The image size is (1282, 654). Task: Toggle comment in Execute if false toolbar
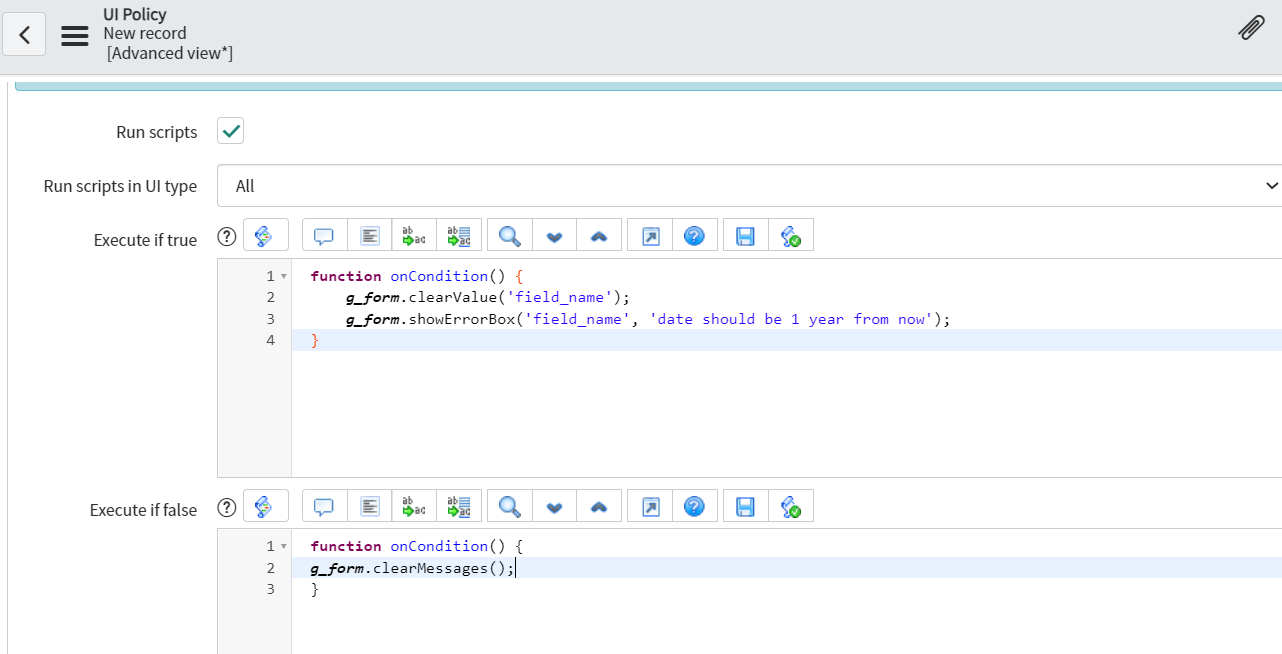(x=324, y=506)
